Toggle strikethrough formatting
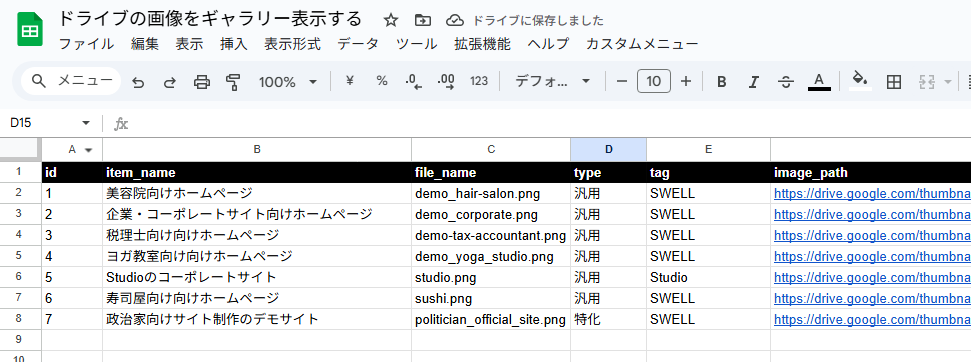 coord(786,82)
